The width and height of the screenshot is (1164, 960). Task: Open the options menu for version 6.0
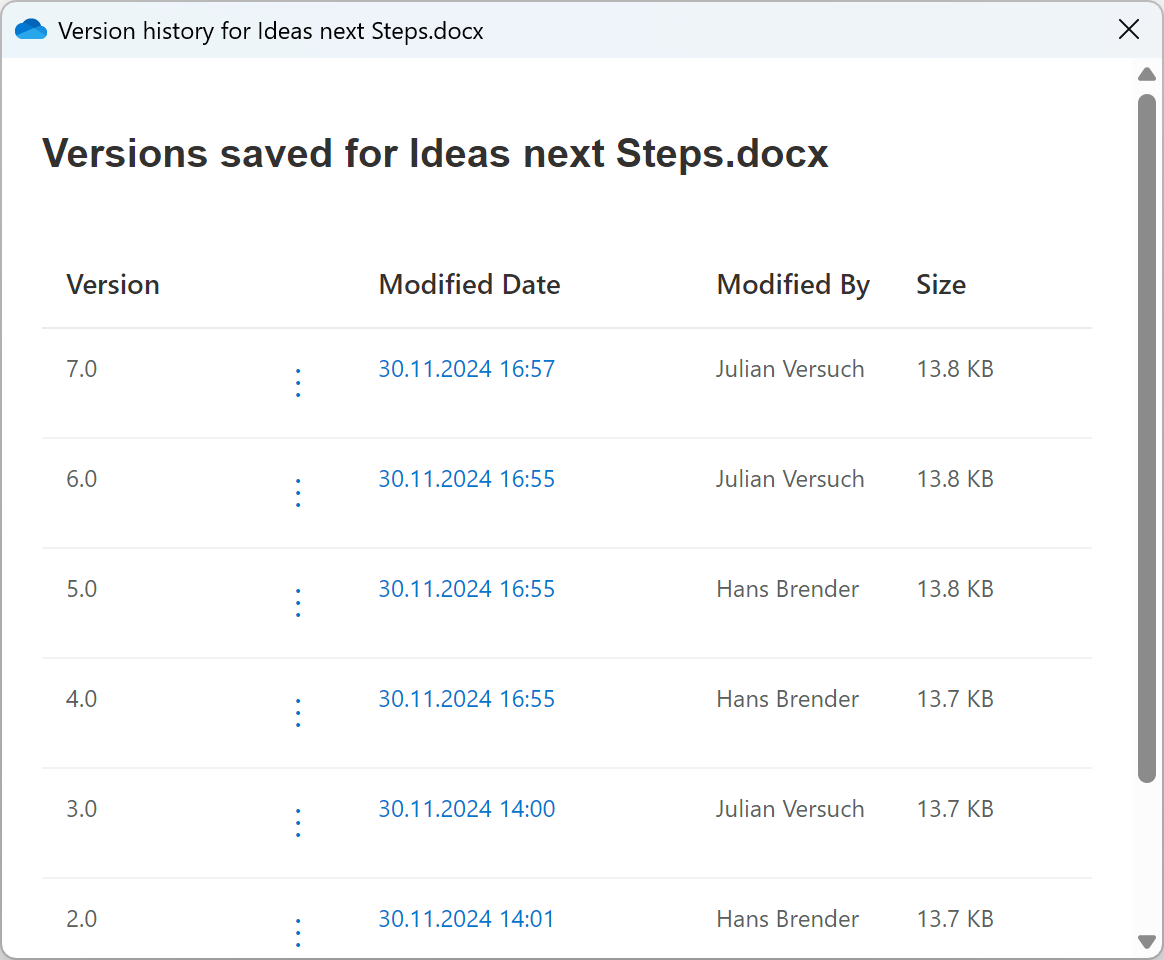click(x=298, y=492)
